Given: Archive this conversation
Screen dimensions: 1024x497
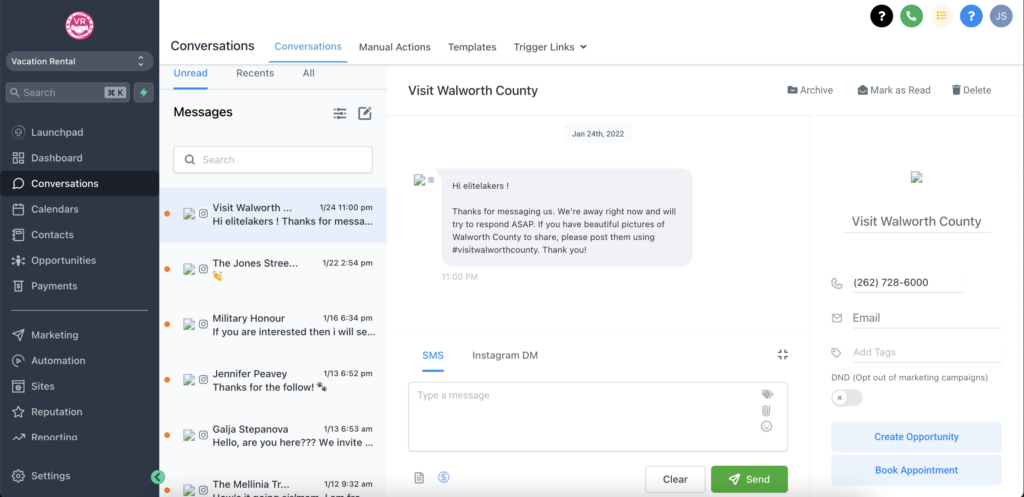Looking at the screenshot, I should 810,90.
